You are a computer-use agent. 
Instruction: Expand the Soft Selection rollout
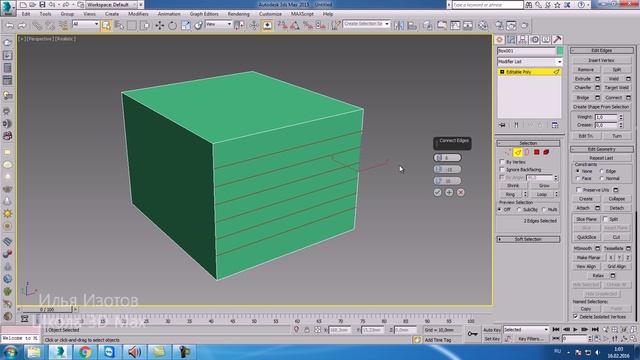(528, 239)
